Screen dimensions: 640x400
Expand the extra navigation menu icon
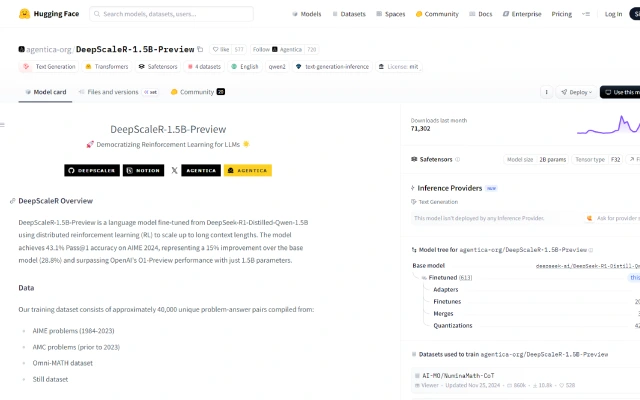(586, 14)
